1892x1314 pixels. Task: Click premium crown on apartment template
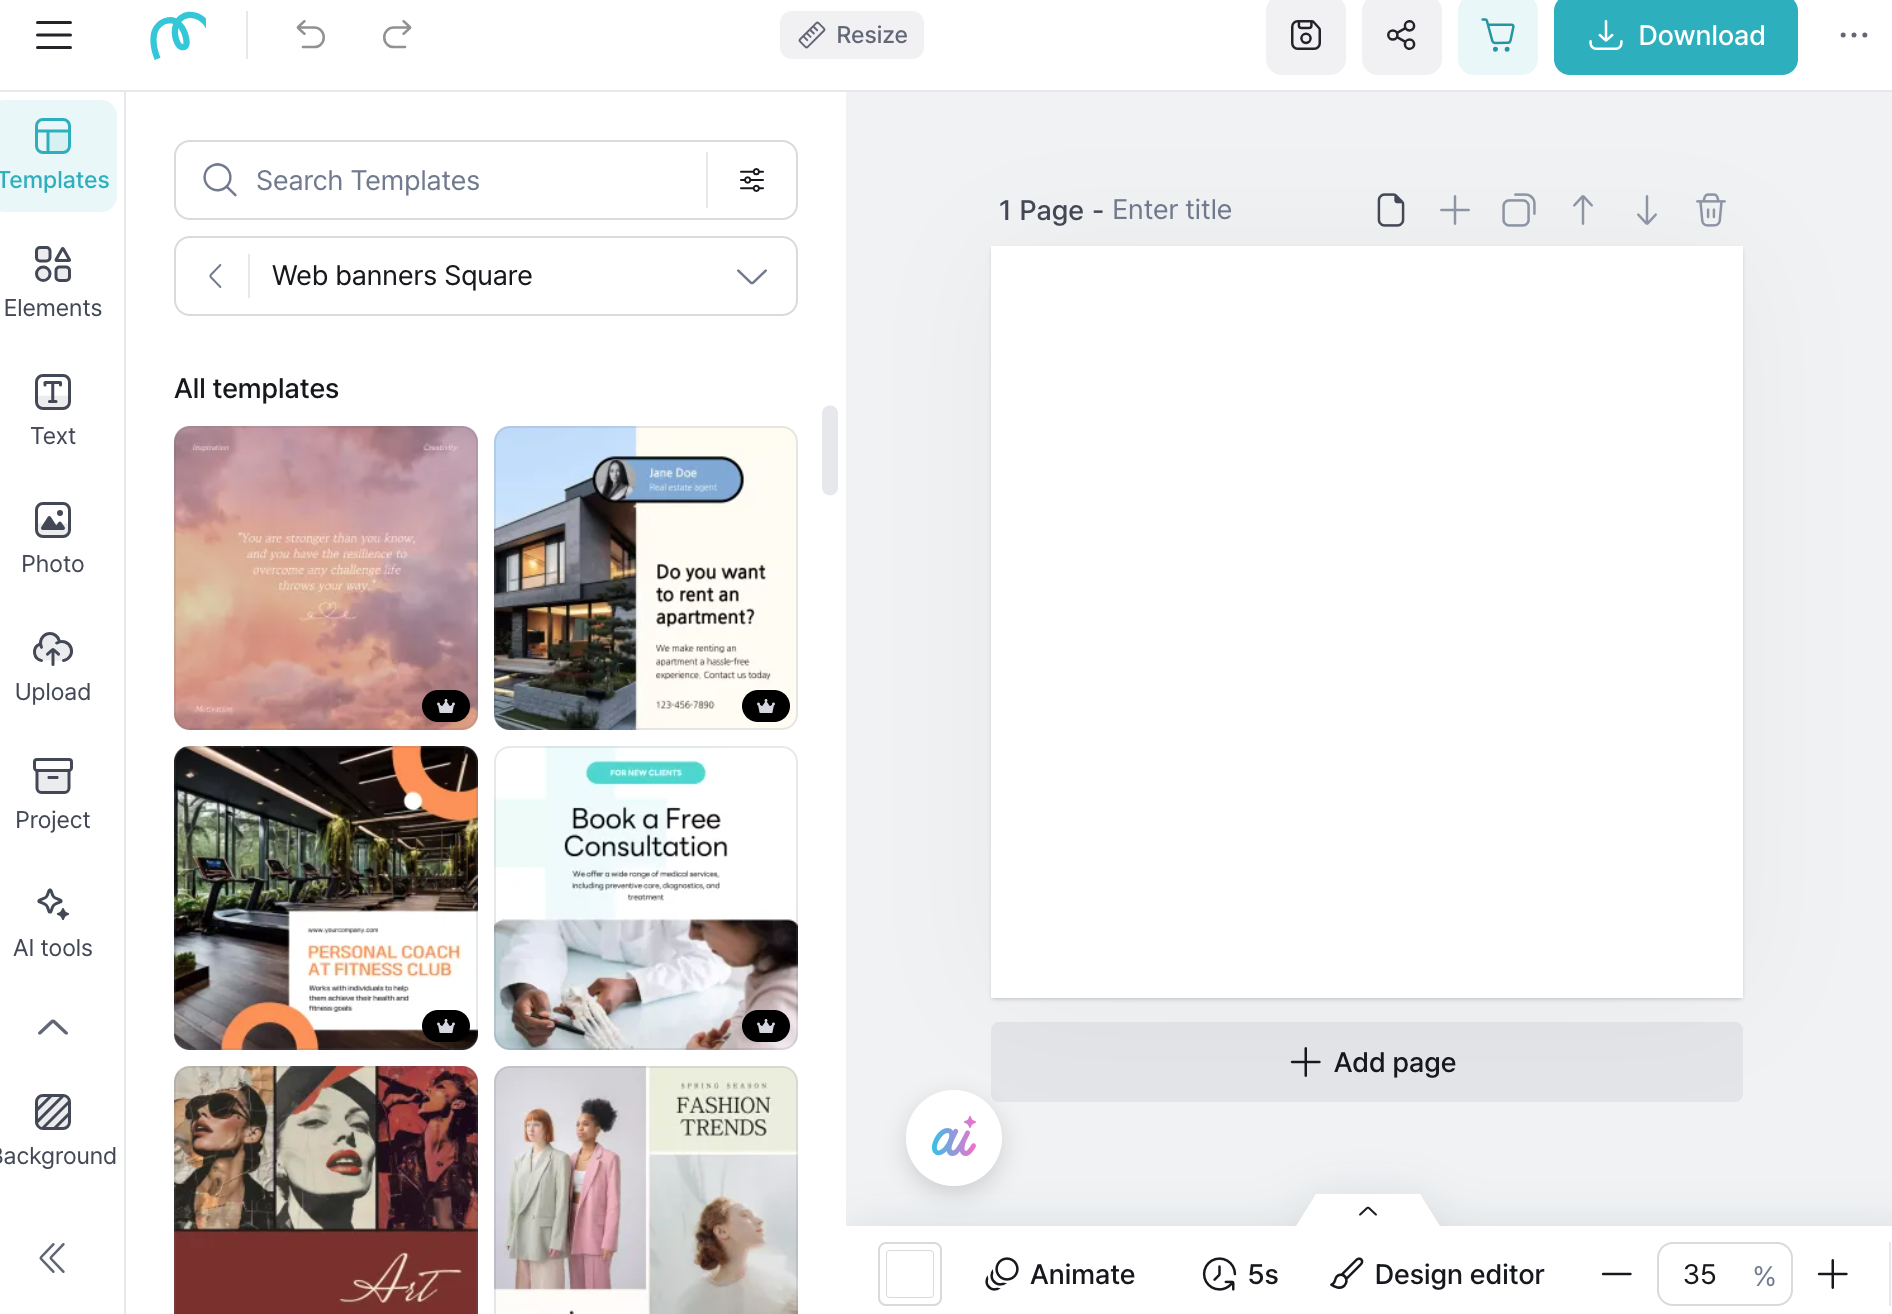[x=766, y=706]
